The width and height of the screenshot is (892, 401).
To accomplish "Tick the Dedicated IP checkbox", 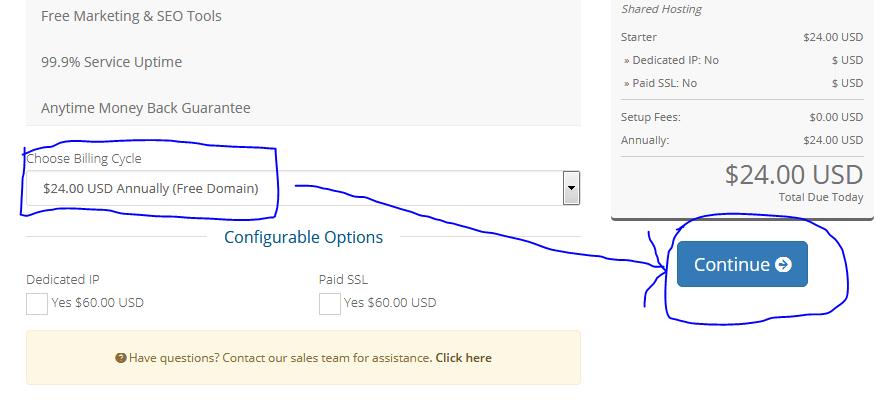I will [x=37, y=303].
